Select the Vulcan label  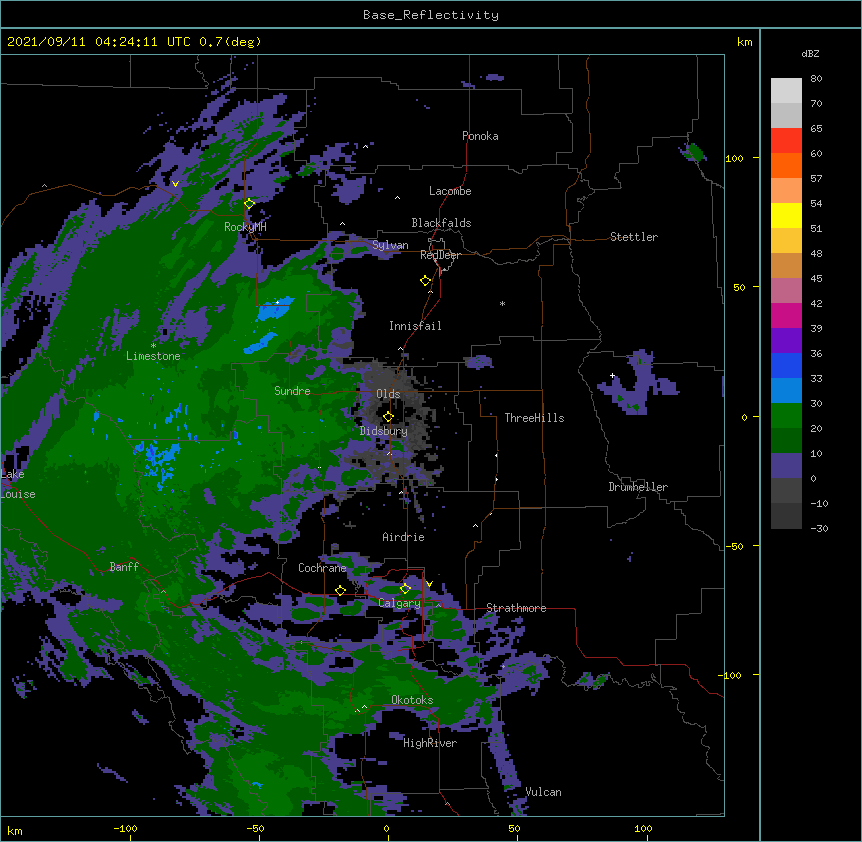click(x=544, y=792)
